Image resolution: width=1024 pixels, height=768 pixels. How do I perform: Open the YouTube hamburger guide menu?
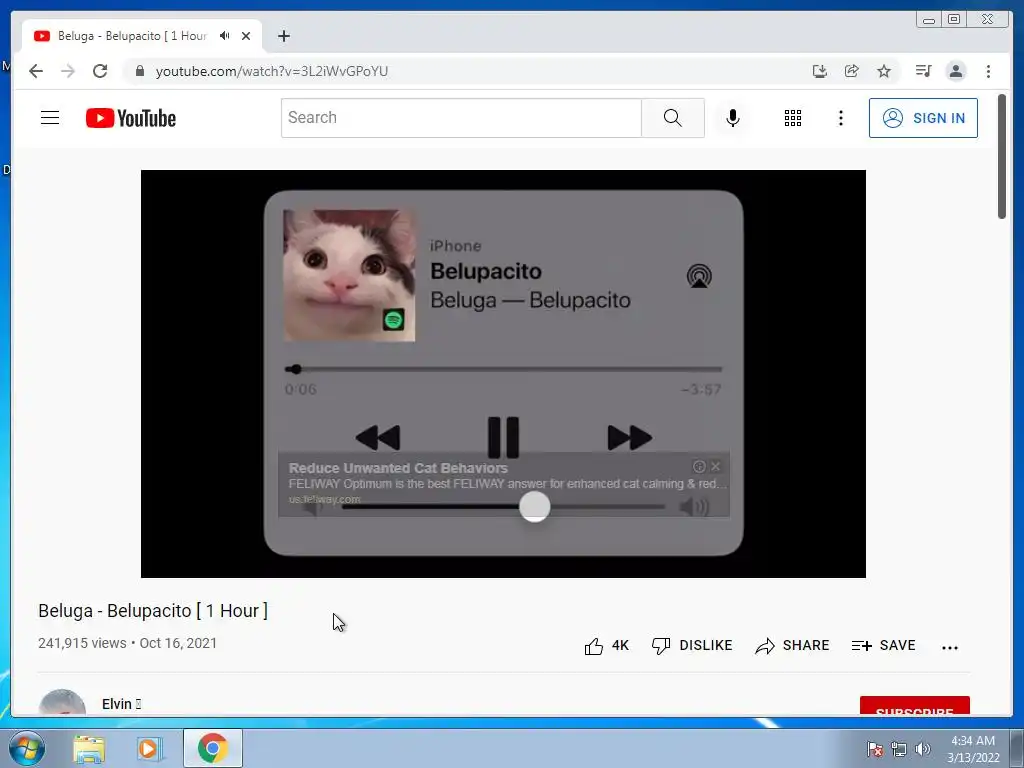(x=50, y=118)
